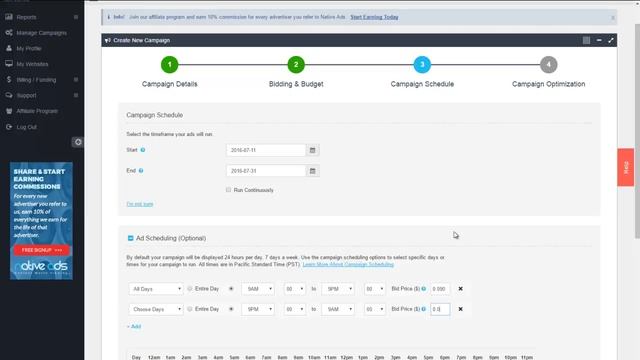Screen dimensions: 640x360
Task: Click grid icon in Create New Campaign header
Action: pos(586,40)
